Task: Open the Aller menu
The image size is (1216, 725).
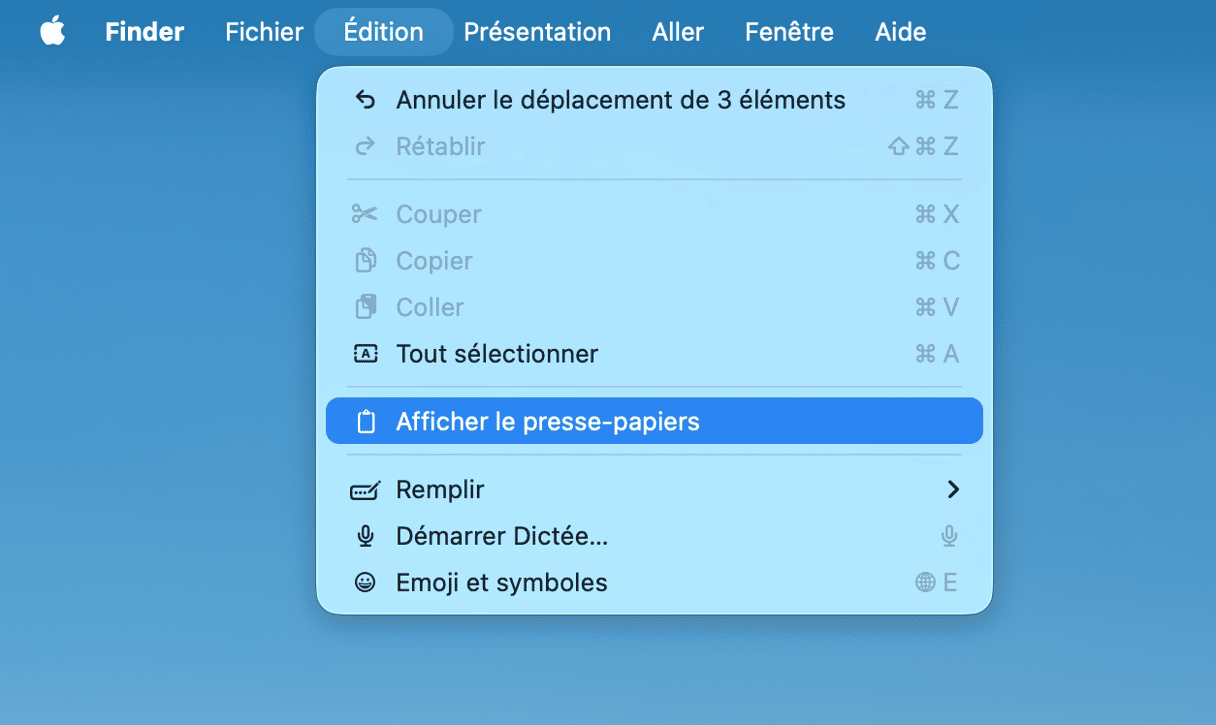Action: click(x=678, y=32)
